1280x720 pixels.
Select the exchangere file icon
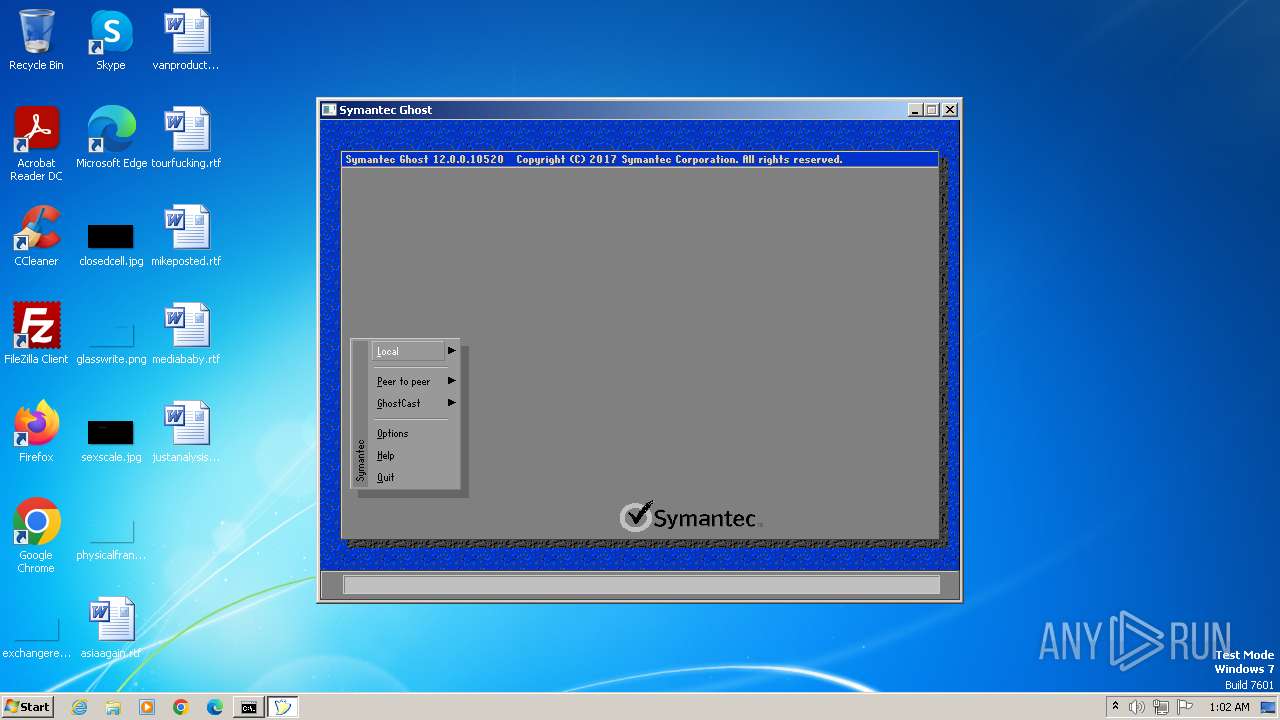[36, 629]
